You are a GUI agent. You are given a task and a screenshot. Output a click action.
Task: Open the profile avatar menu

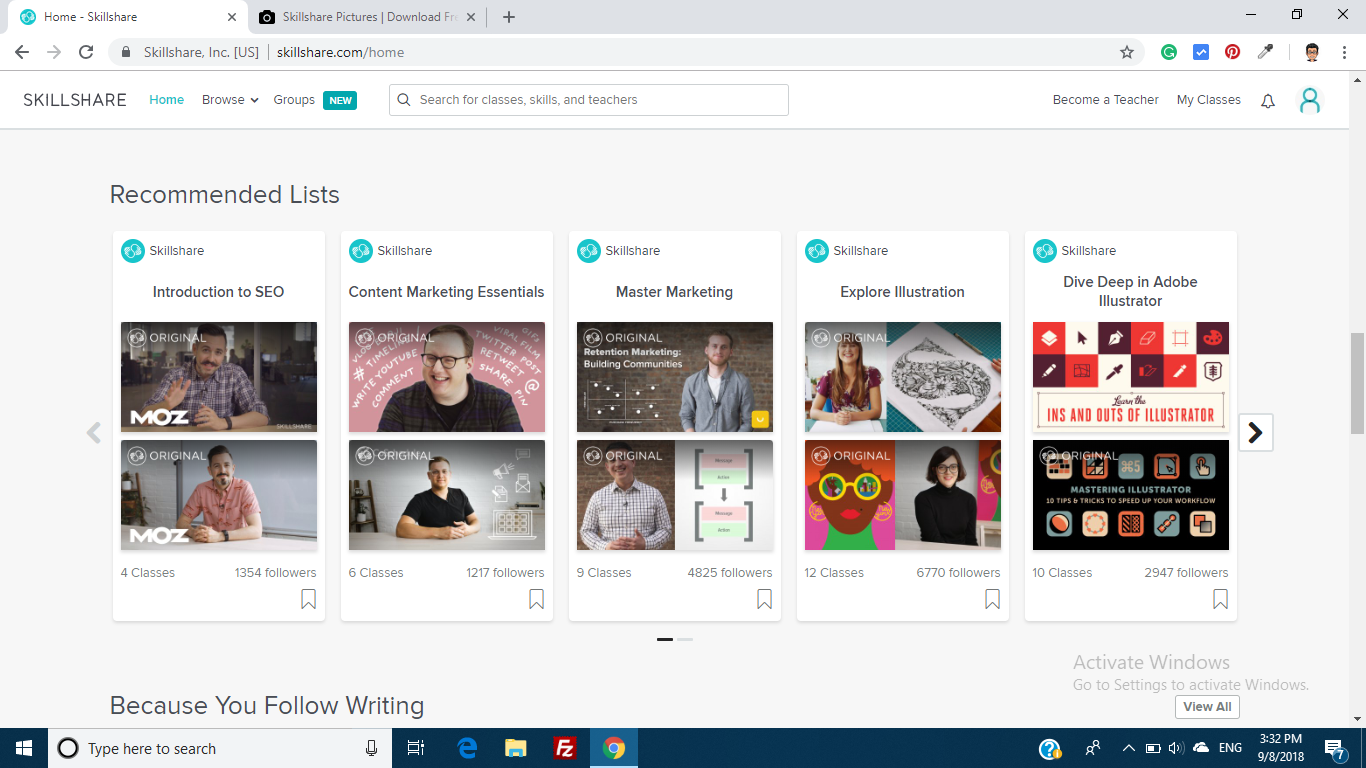[1310, 100]
